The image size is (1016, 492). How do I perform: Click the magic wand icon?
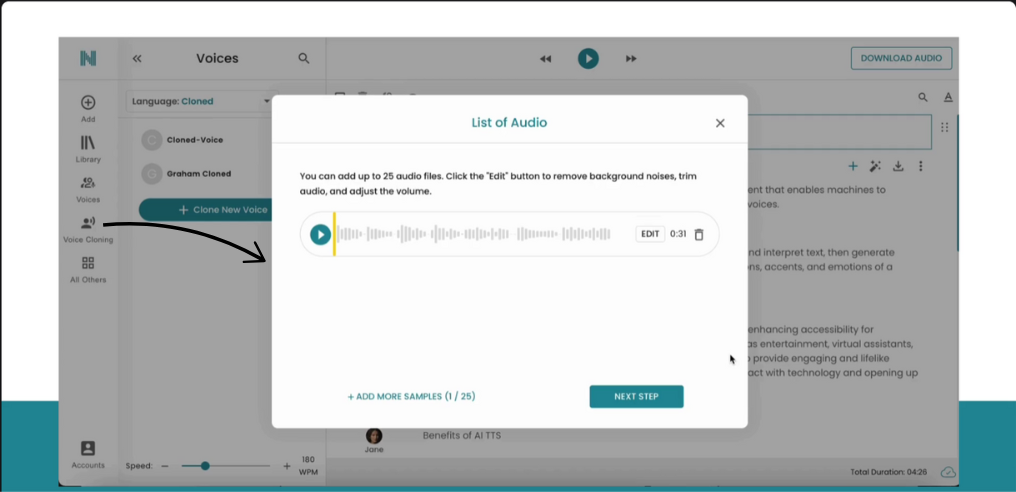pos(875,166)
